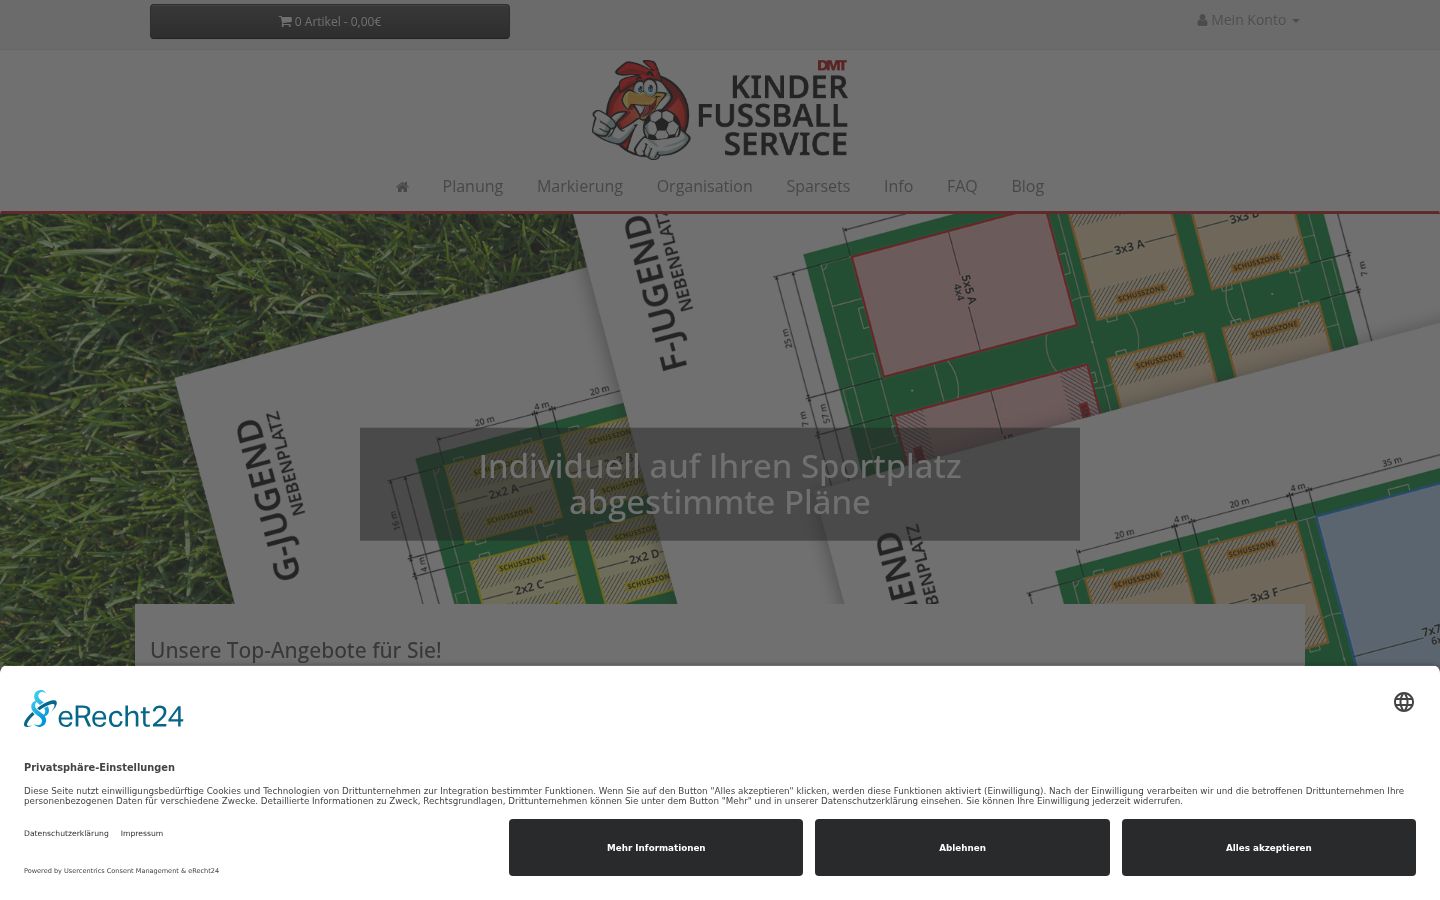Open the Markierung menu item
Viewport: 1440px width, 900px height.
(579, 186)
